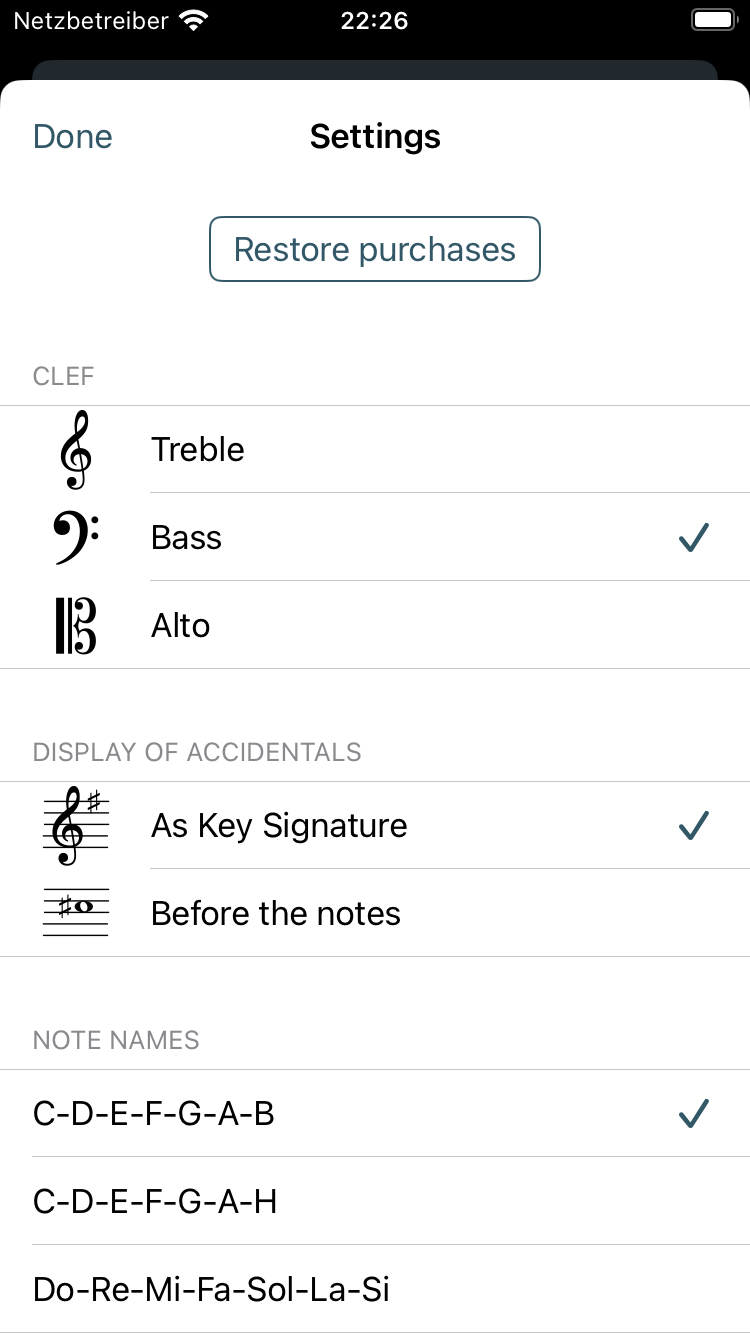The width and height of the screenshot is (750, 1334).
Task: Select the Treble clef option
Action: 375,450
